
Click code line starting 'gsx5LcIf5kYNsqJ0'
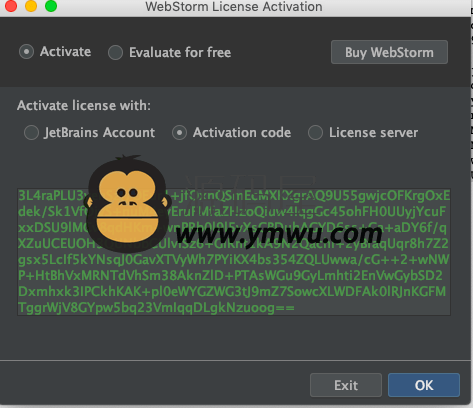click(234, 260)
